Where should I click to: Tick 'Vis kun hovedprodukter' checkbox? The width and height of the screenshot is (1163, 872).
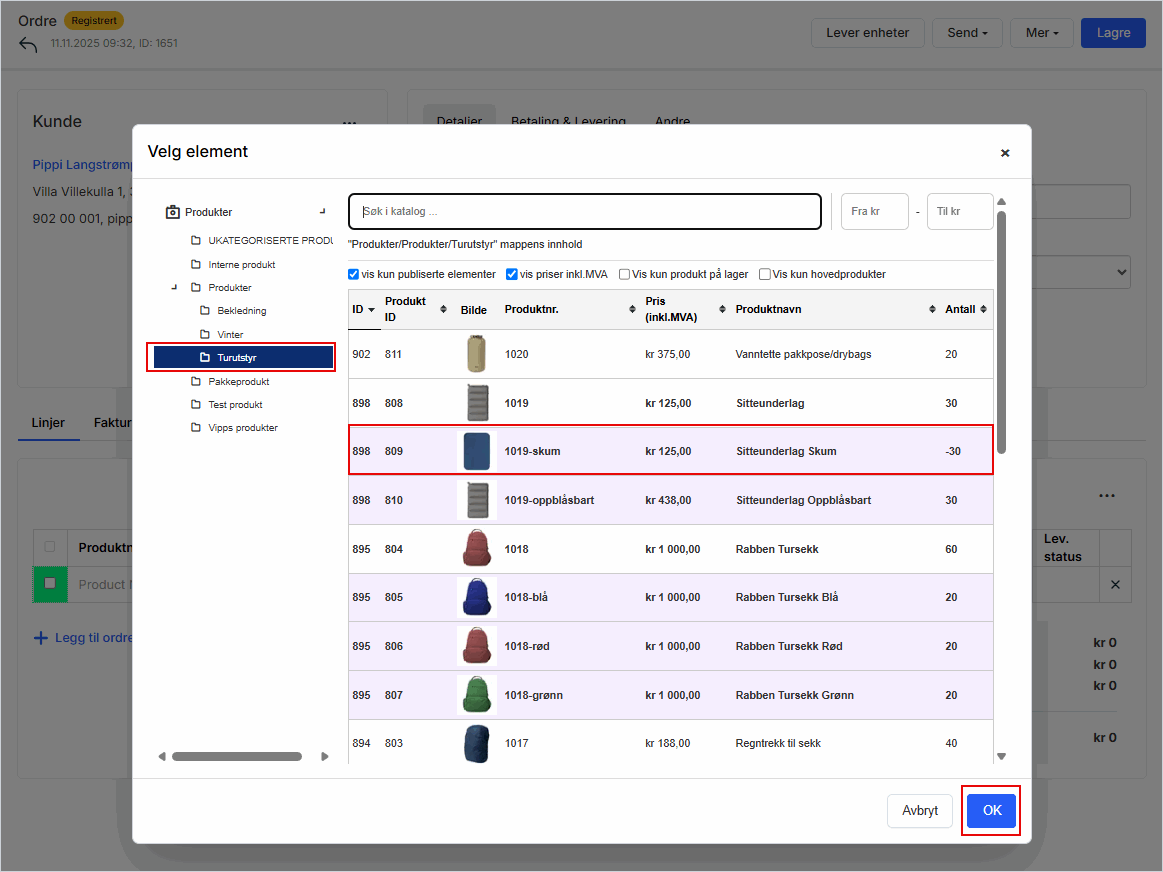(x=765, y=274)
